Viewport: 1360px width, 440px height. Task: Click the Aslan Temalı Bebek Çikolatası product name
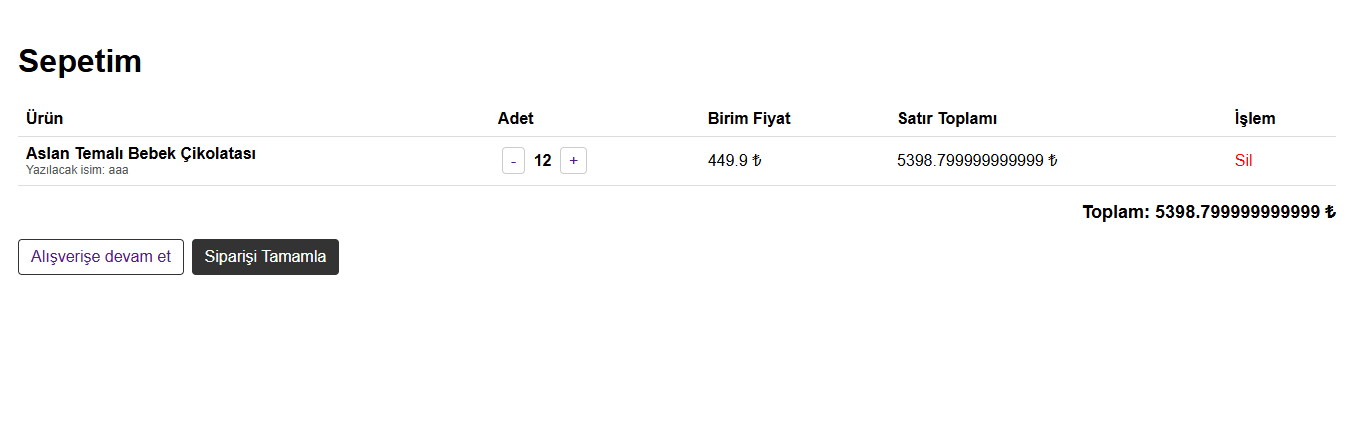coord(141,154)
